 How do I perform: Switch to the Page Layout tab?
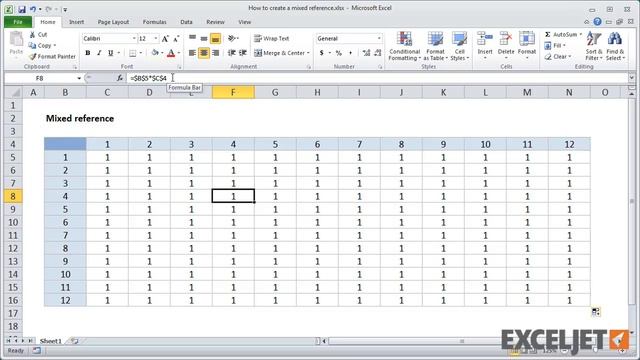click(x=113, y=22)
